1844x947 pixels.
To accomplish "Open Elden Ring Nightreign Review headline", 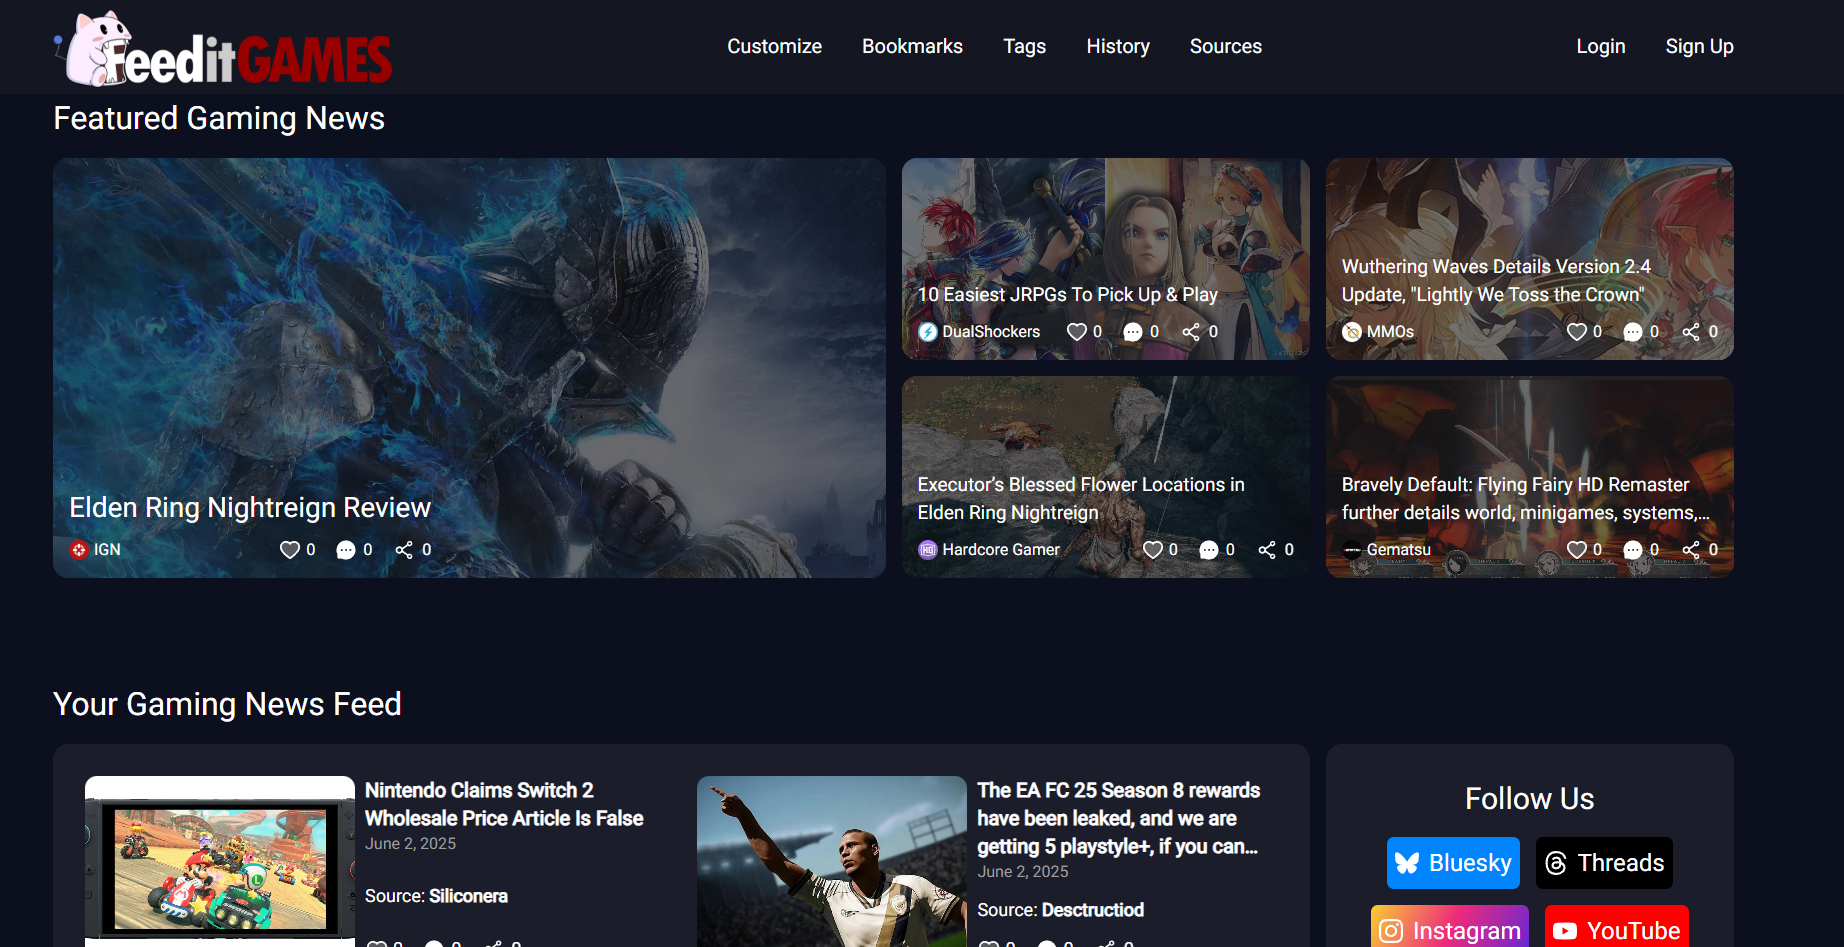I will pyautogui.click(x=250, y=508).
